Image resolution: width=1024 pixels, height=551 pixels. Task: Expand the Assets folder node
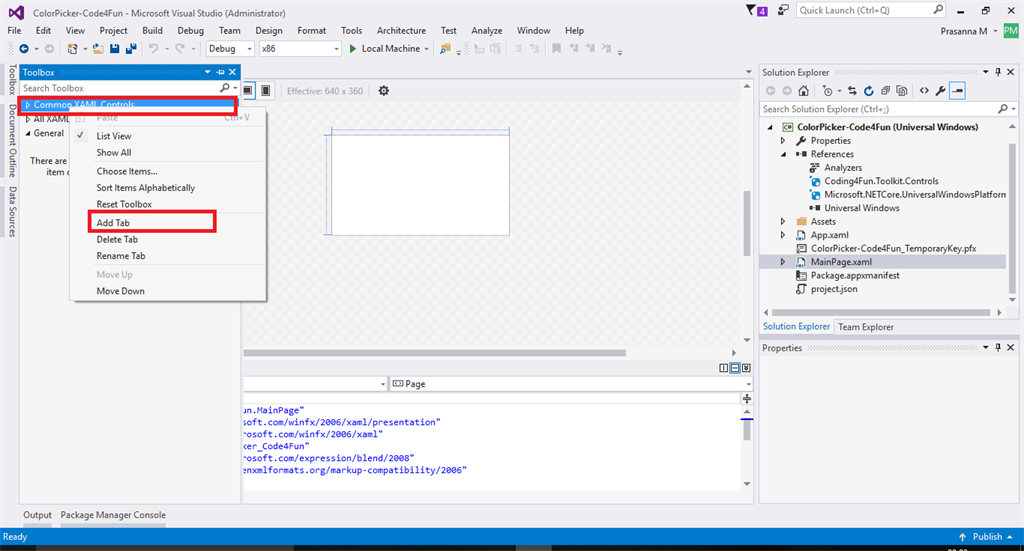(x=783, y=221)
